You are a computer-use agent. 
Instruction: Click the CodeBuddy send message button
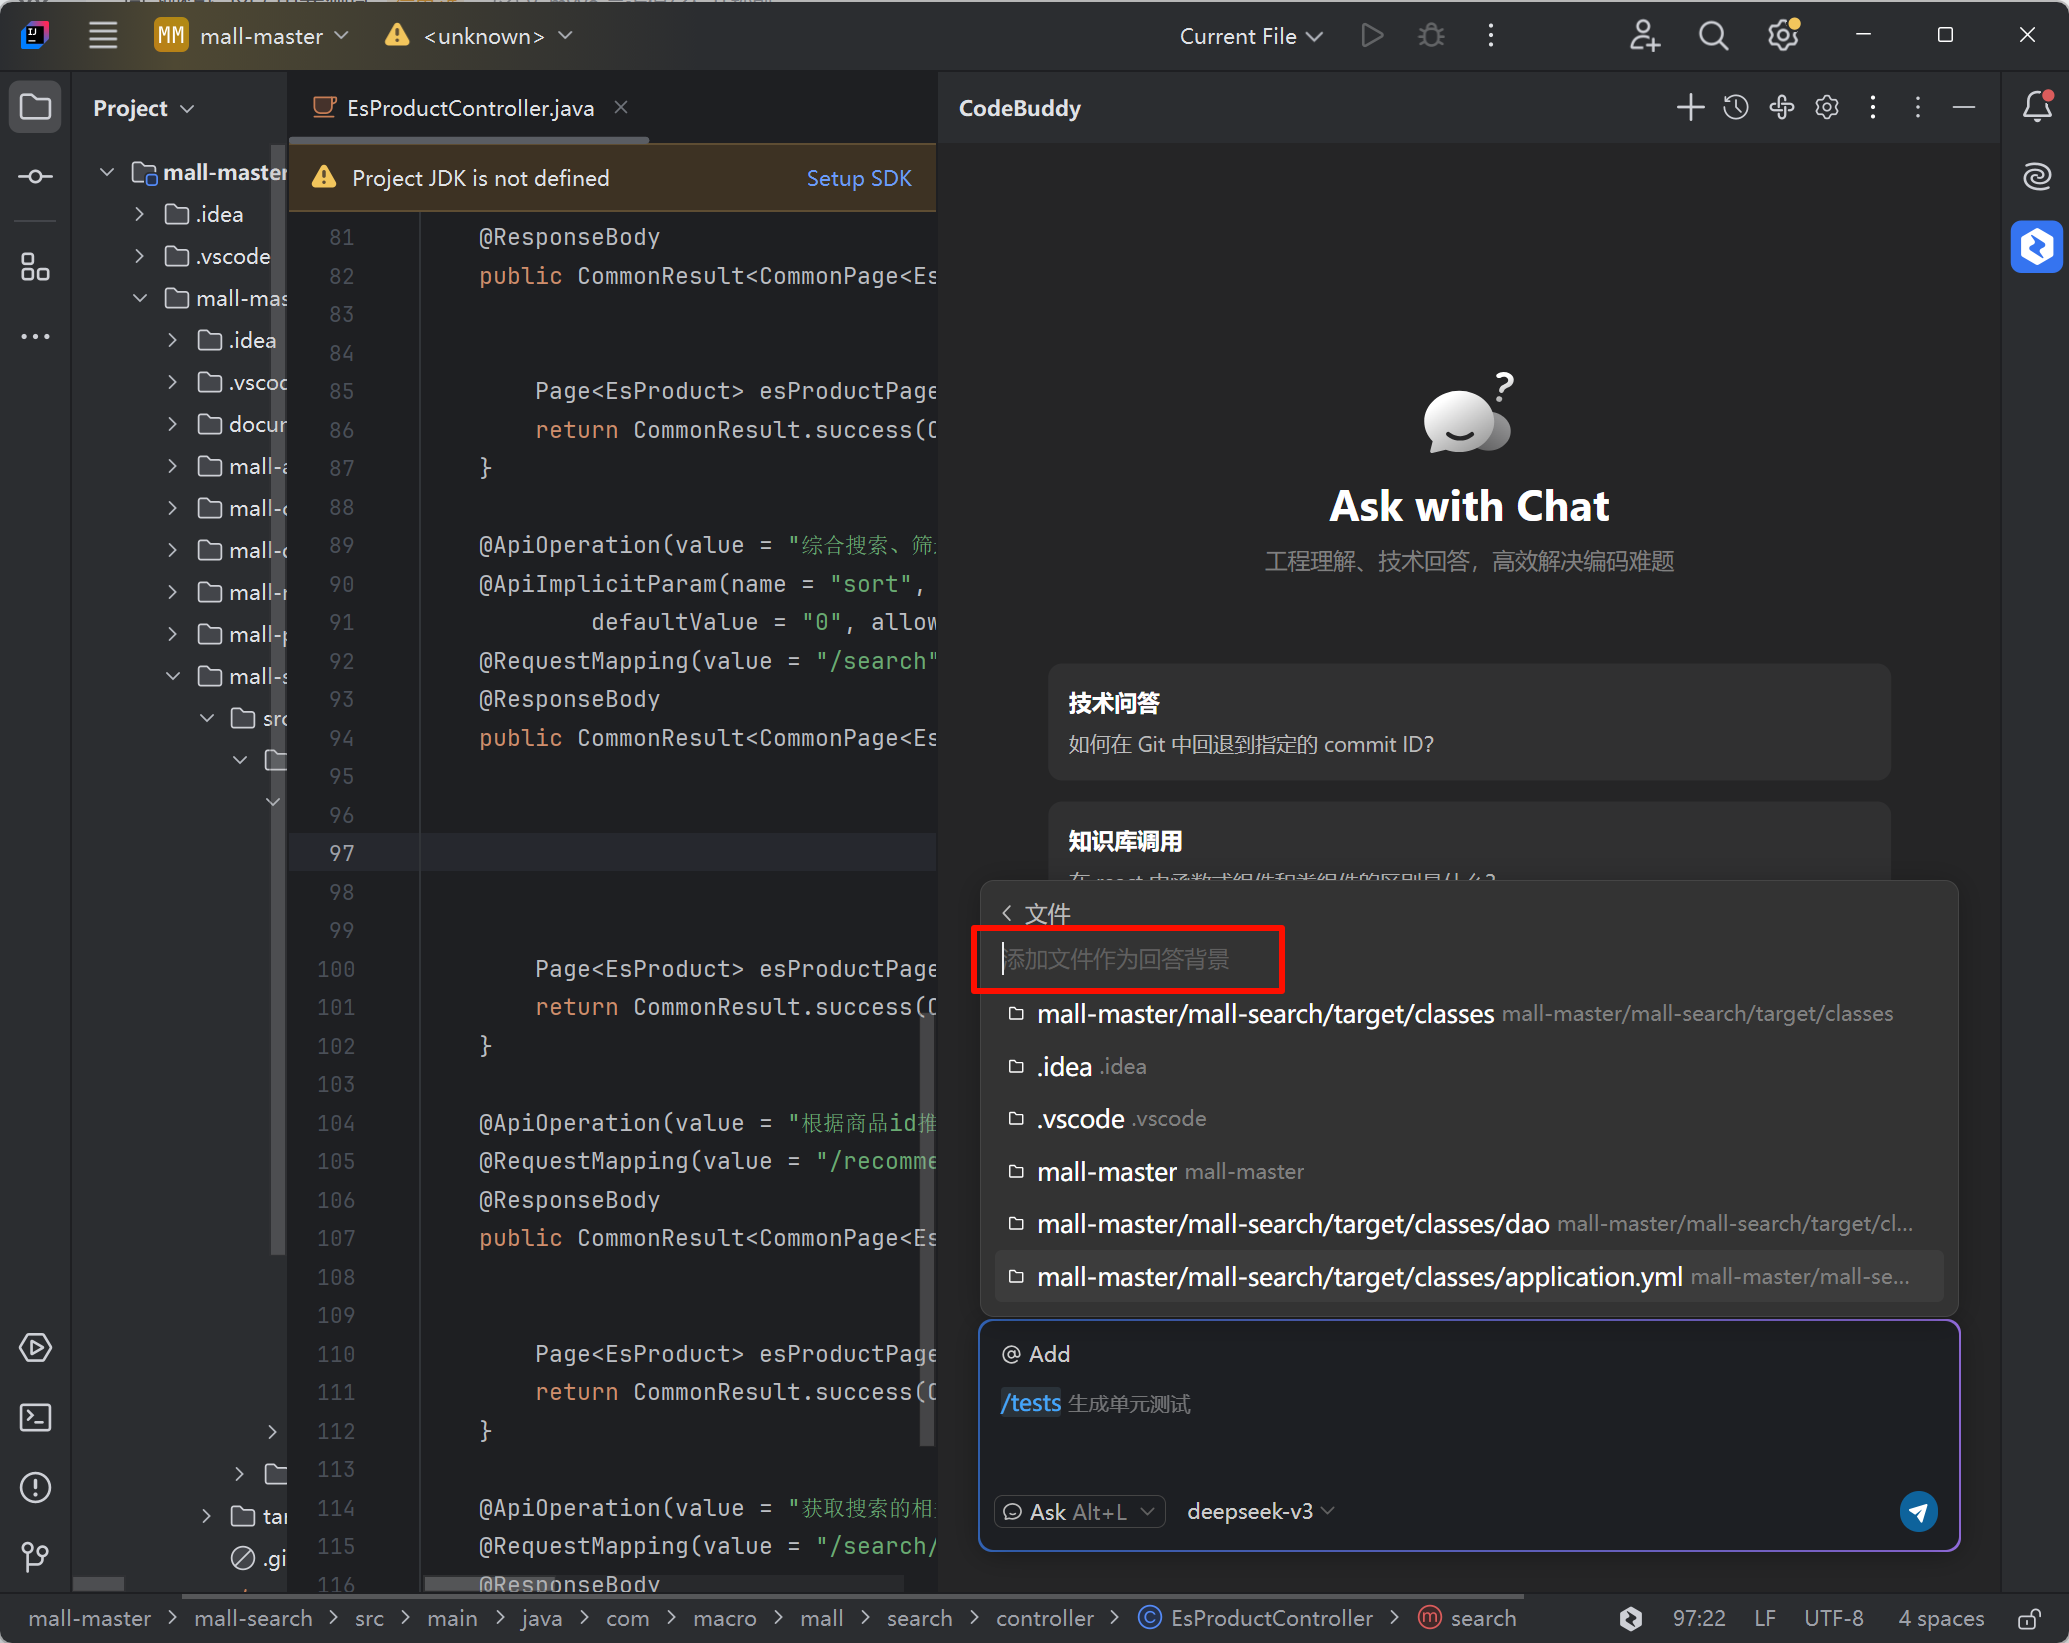(1917, 1511)
